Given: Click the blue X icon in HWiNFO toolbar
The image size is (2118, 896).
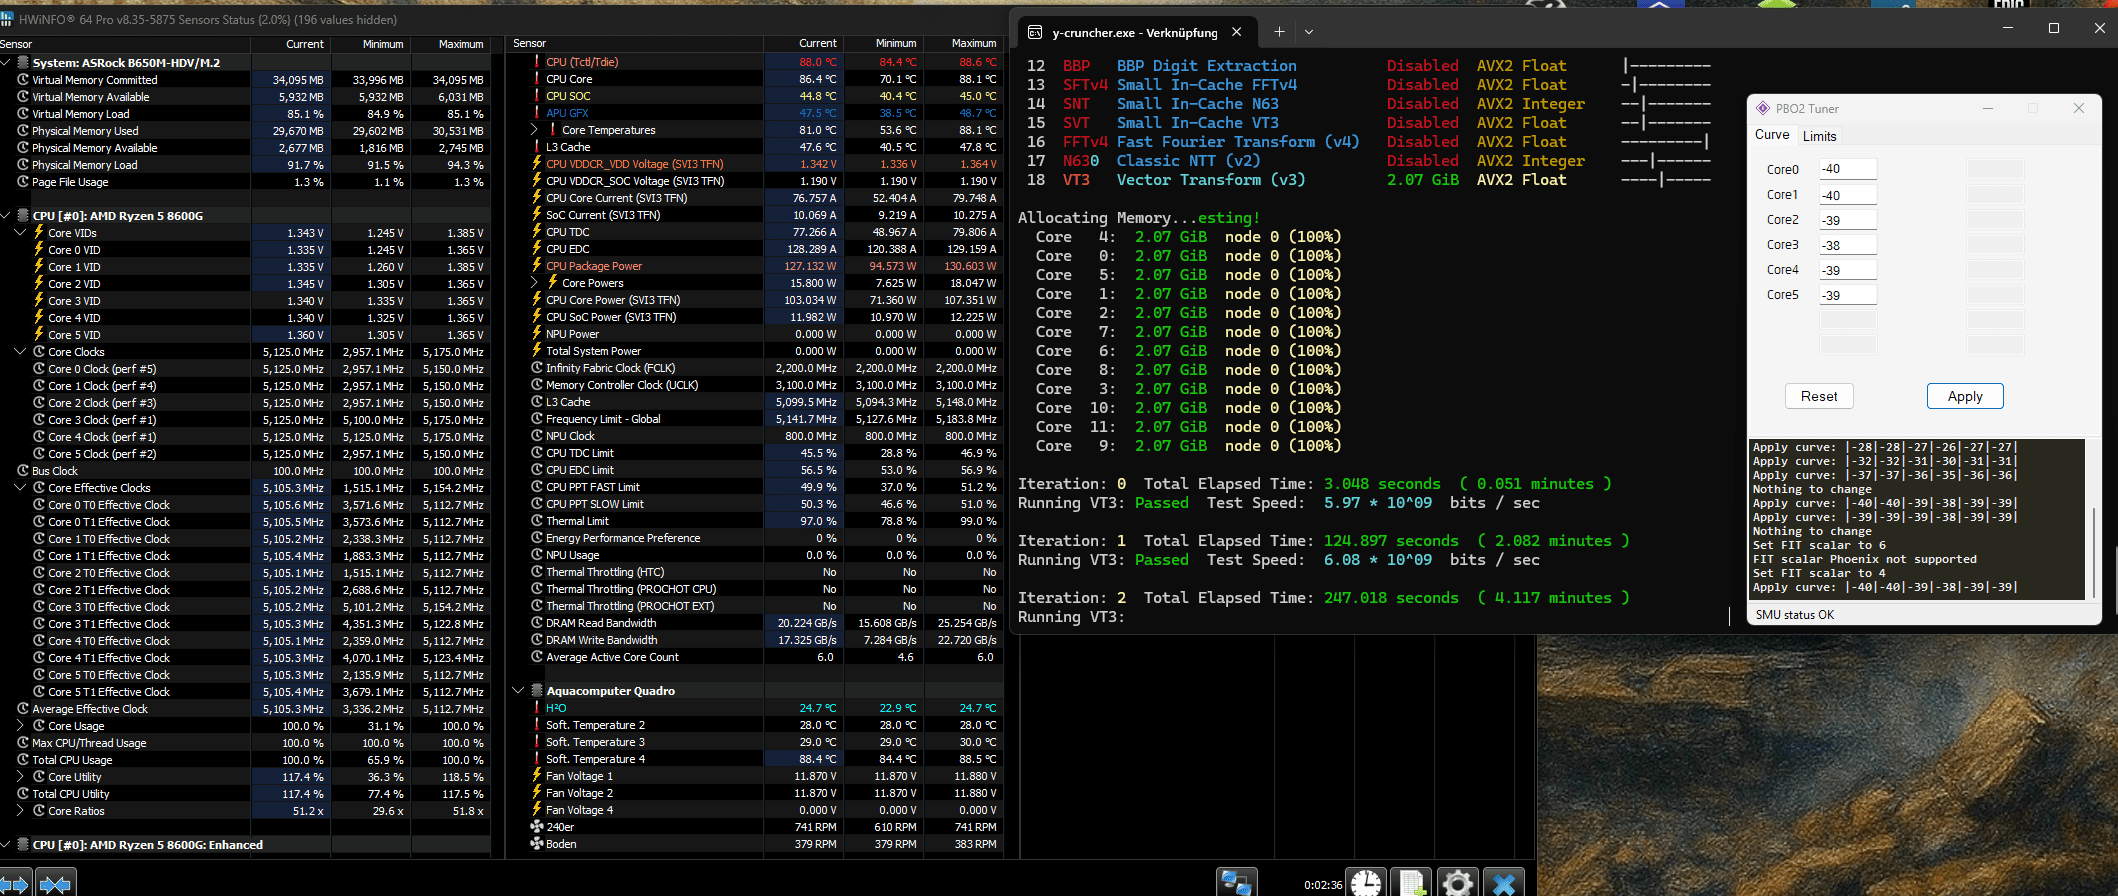Looking at the screenshot, I should tap(1504, 883).
